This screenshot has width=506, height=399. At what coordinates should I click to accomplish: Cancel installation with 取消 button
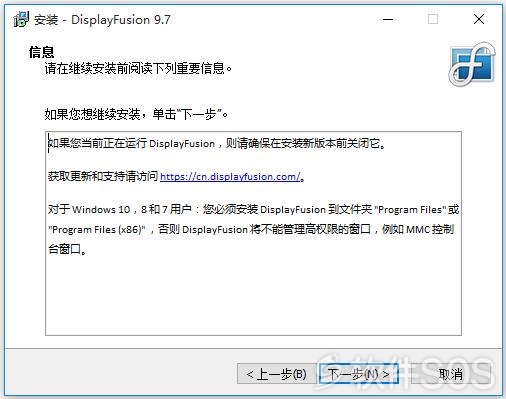point(451,374)
